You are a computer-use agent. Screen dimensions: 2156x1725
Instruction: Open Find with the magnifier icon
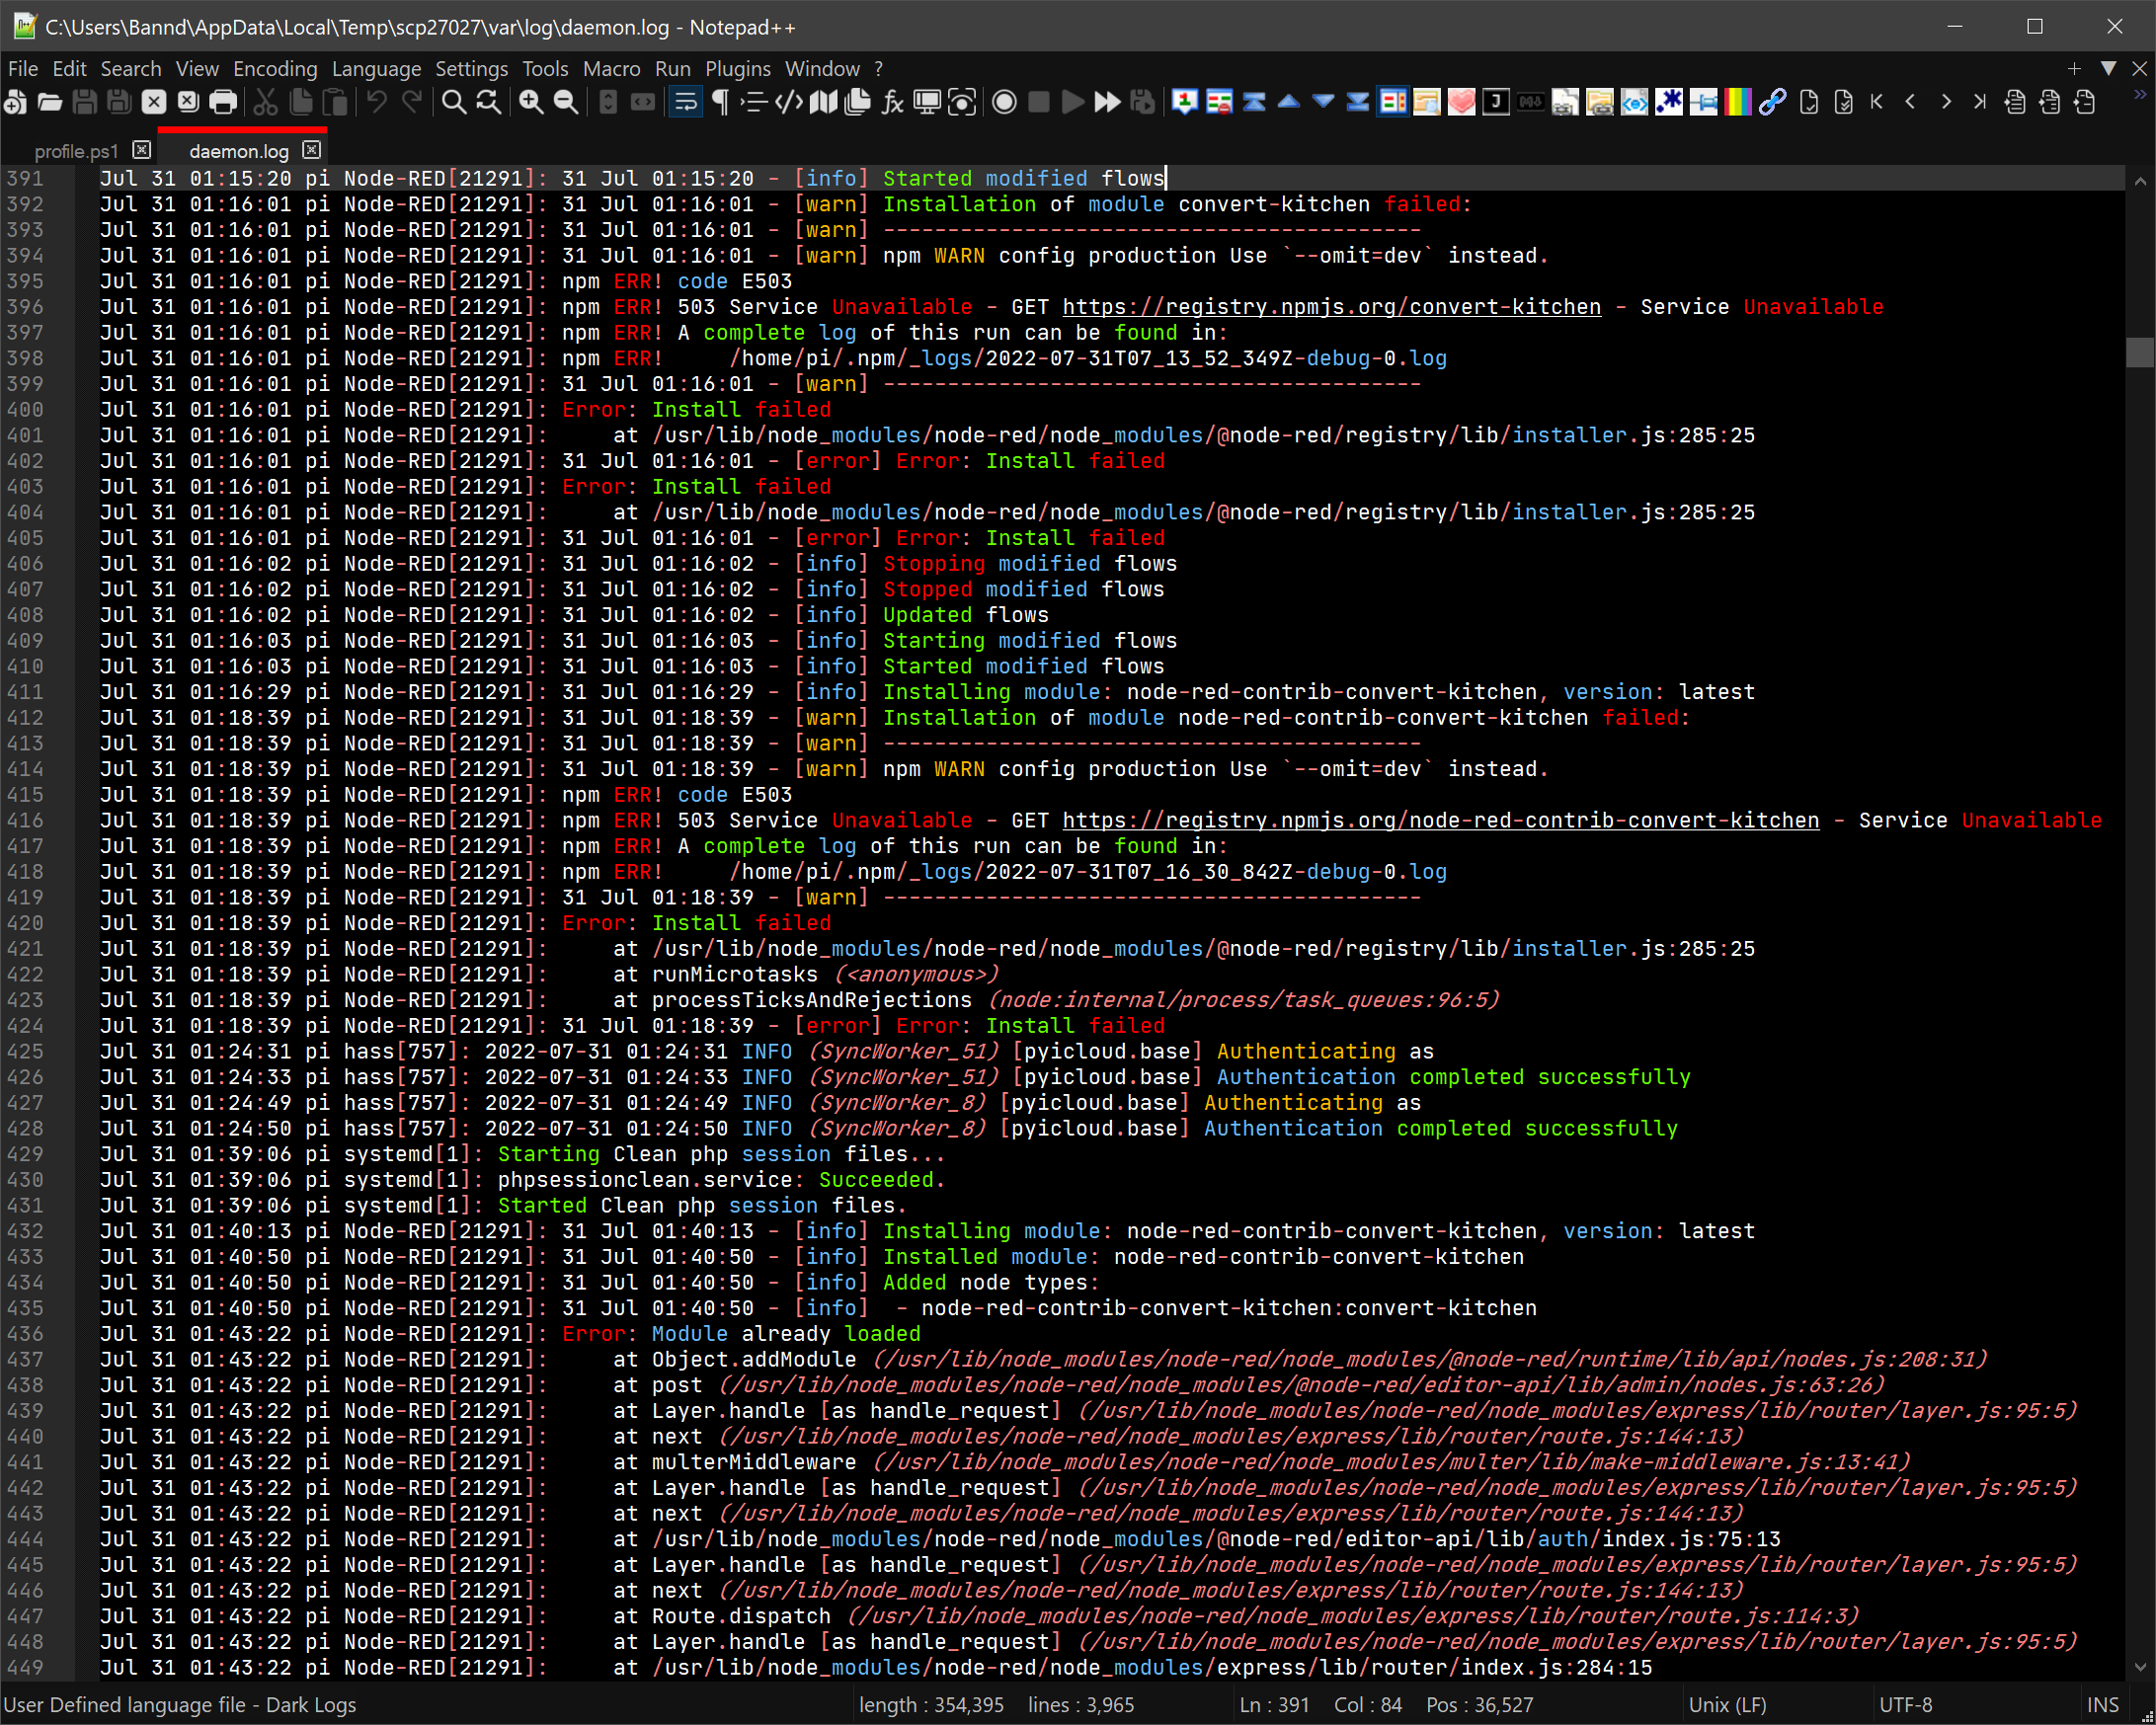tap(454, 102)
